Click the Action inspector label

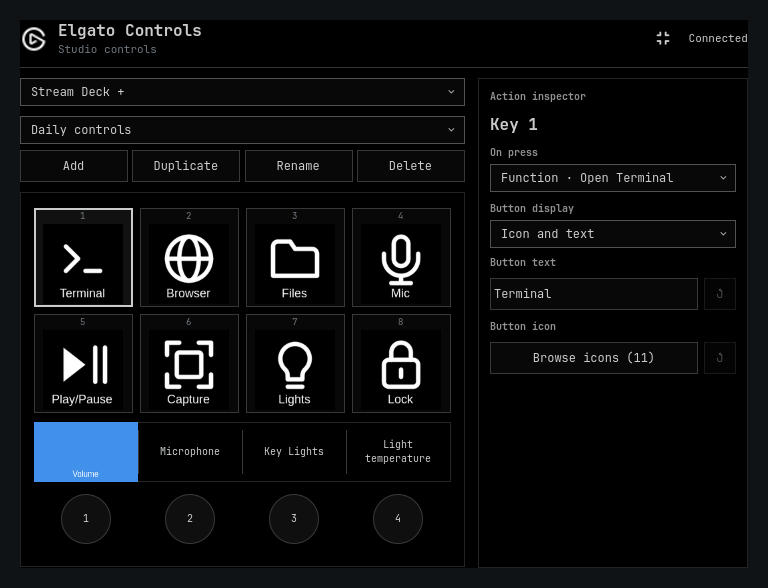538,97
